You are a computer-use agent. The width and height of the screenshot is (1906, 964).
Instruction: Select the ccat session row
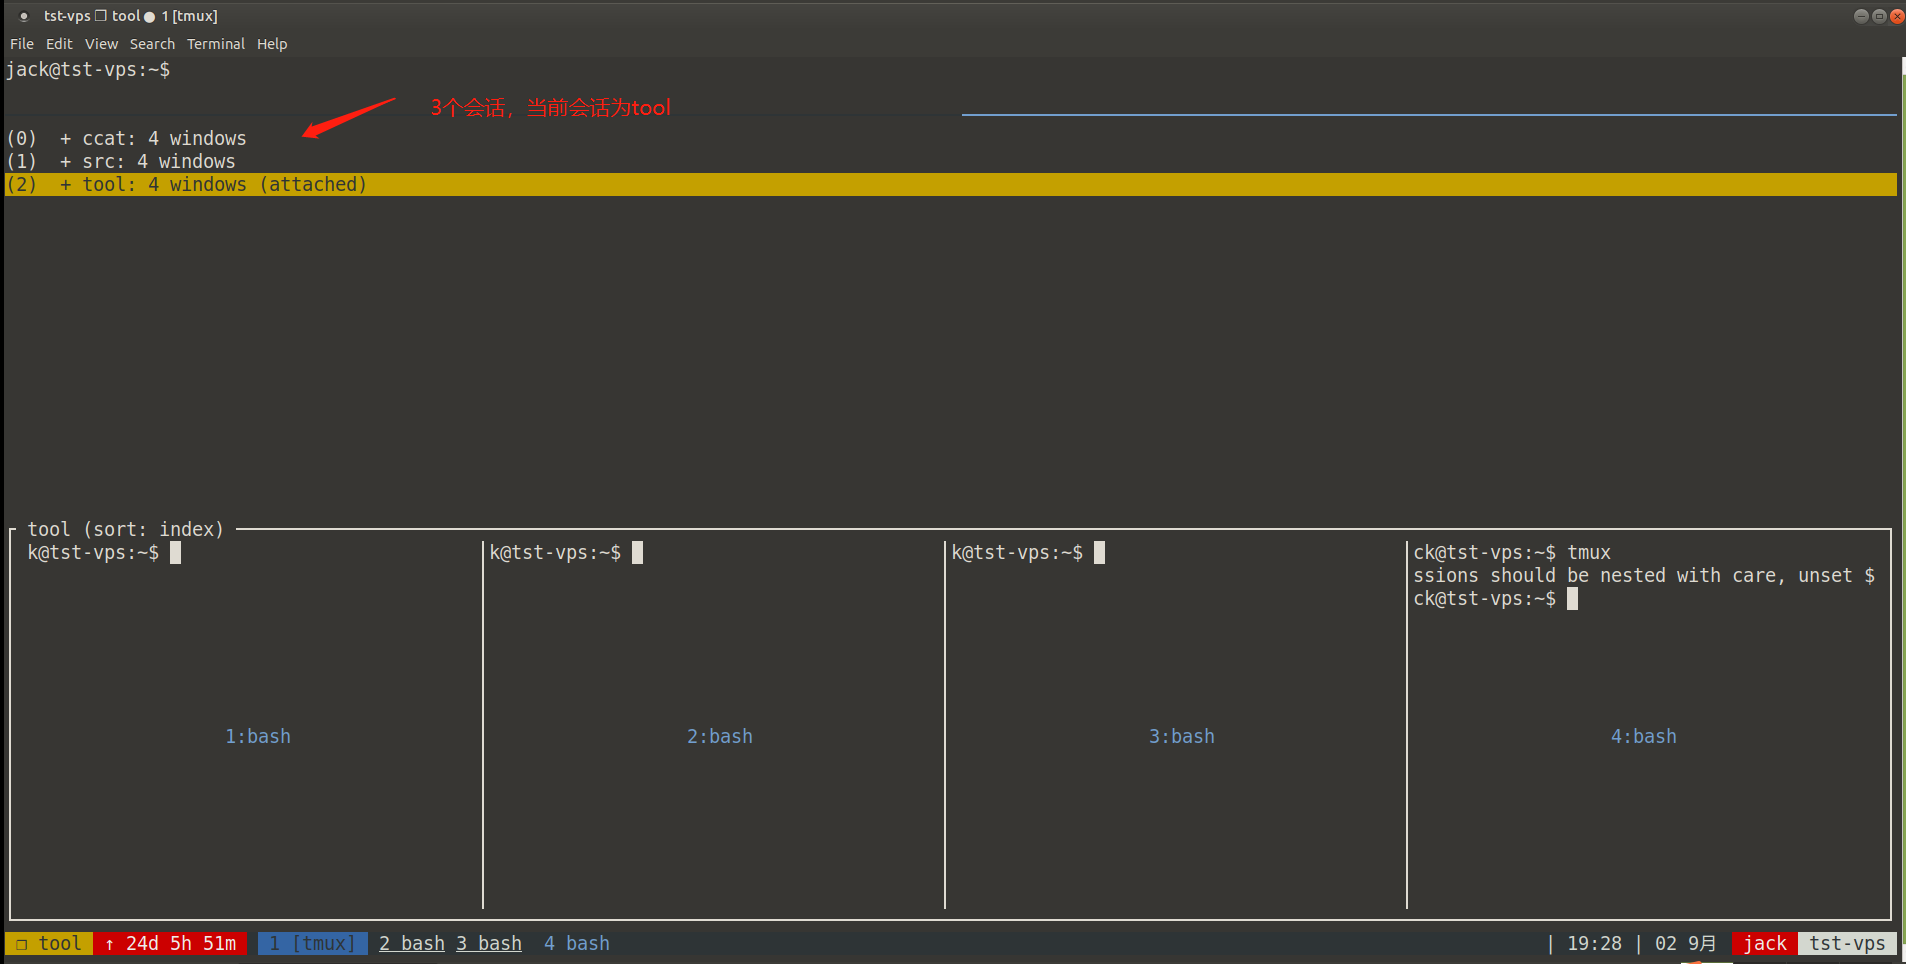[x=950, y=138]
